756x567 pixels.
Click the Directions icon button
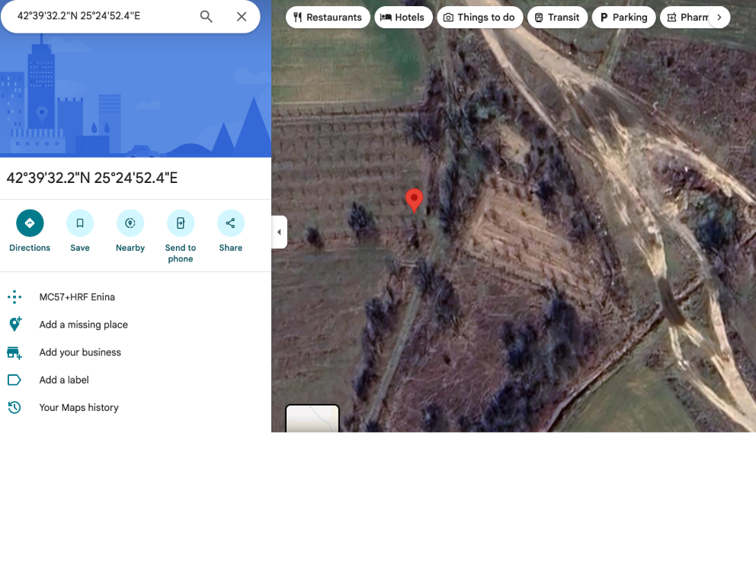tap(30, 223)
